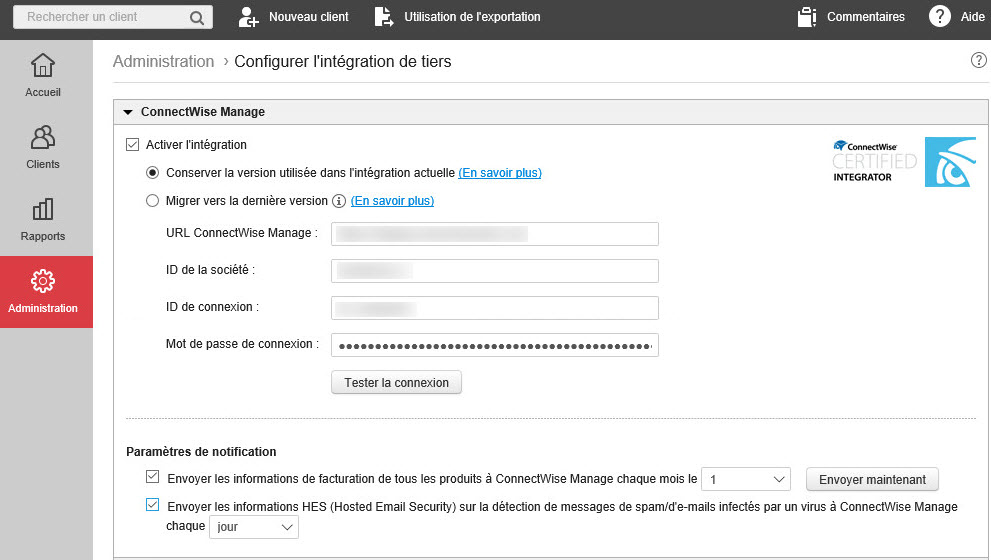Uncheck Activer l'intégration checkbox

(132, 145)
